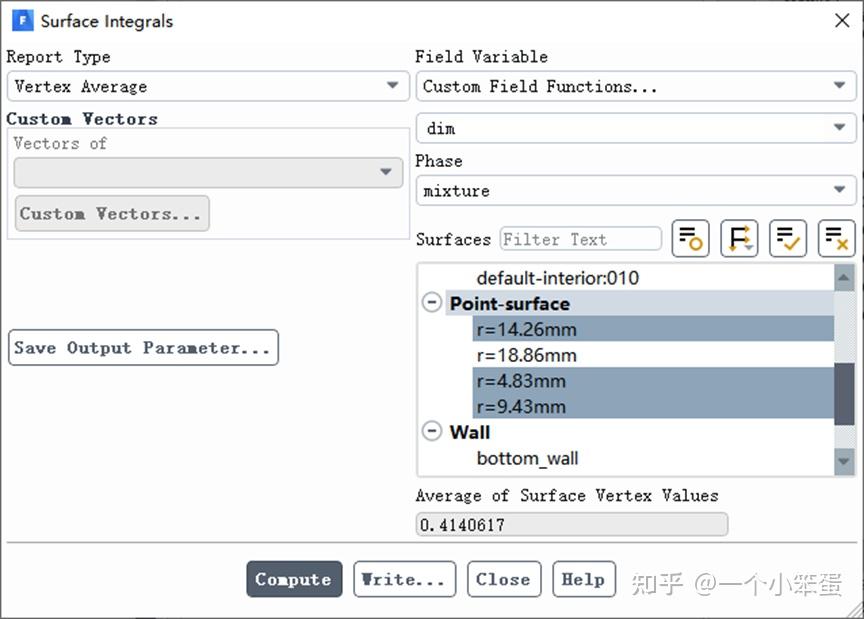
Task: Click the filter surfaces by type icon
Action: 739,239
